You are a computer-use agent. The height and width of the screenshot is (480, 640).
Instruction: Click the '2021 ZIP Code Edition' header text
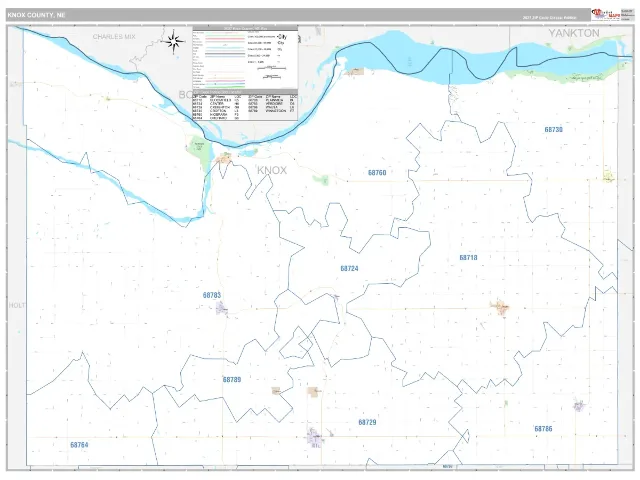549,18
